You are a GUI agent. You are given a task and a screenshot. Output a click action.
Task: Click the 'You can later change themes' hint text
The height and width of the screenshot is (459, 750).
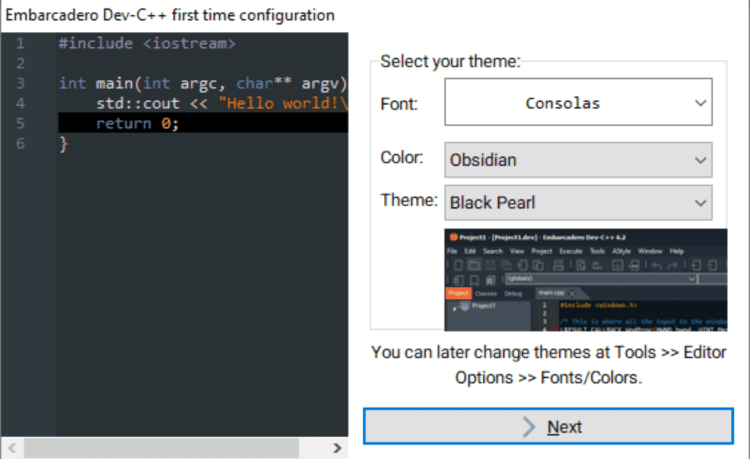[549, 365]
